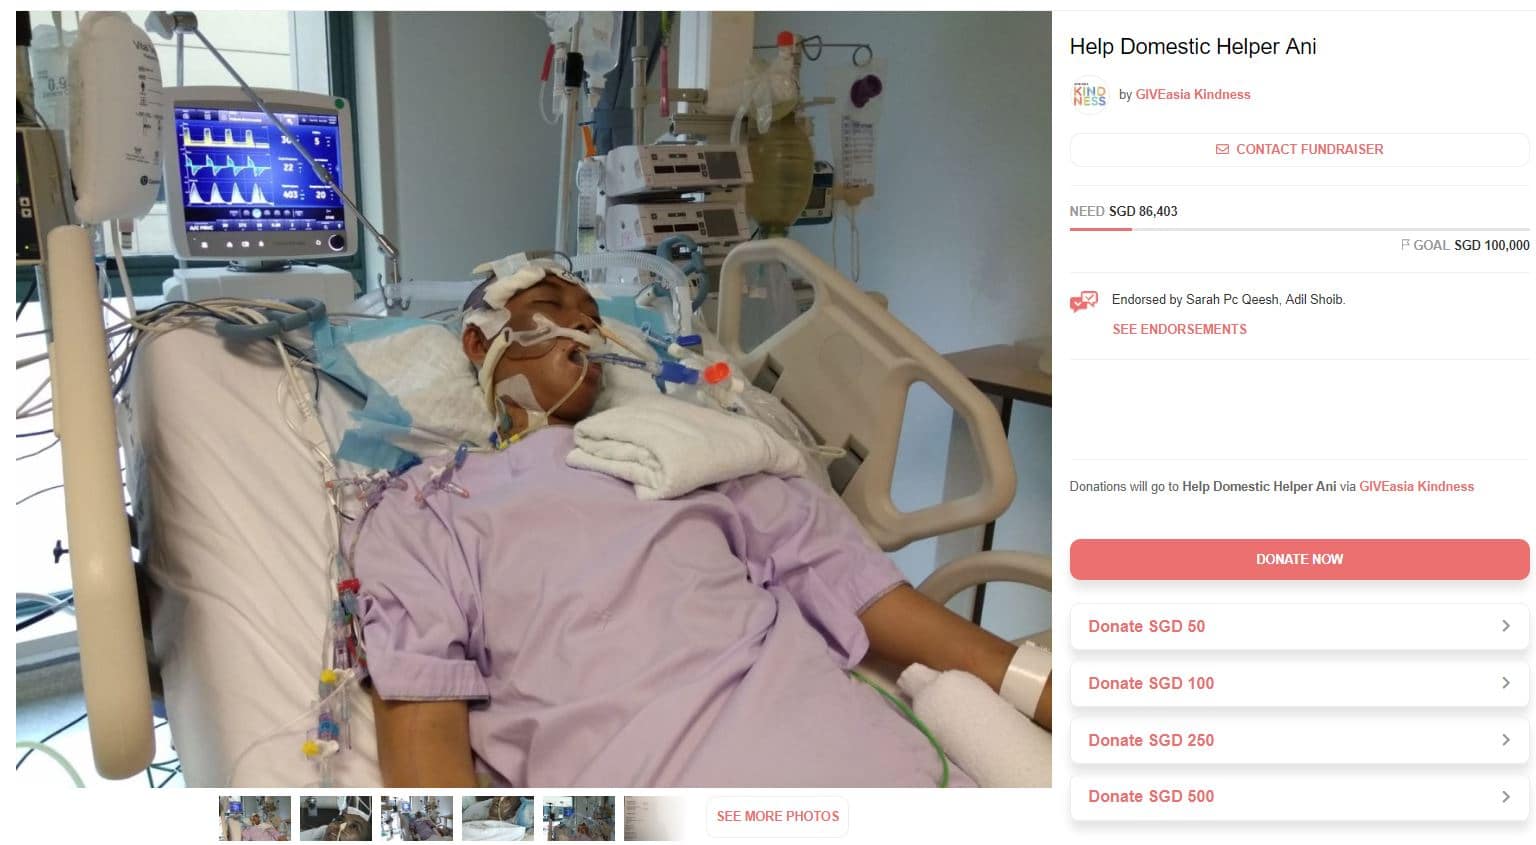1536x845 pixels.
Task: Follow the GIVEasia Kindness link in the donations note
Action: coord(1416,487)
